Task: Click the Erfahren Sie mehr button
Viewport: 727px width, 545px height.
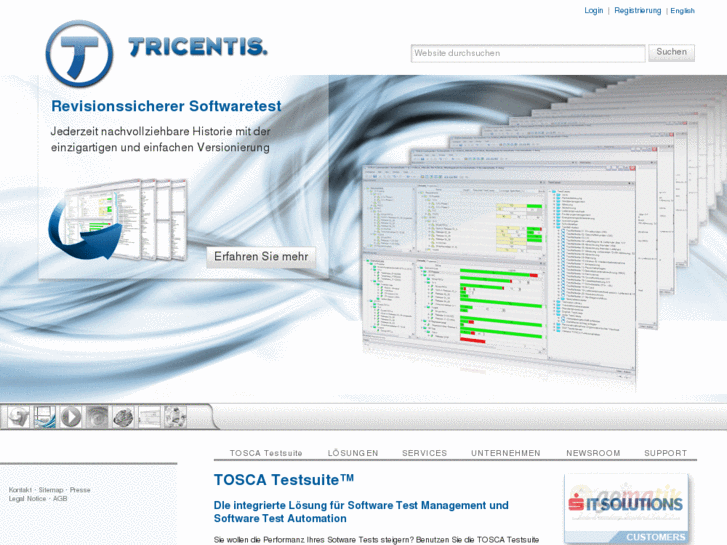Action: (261, 256)
